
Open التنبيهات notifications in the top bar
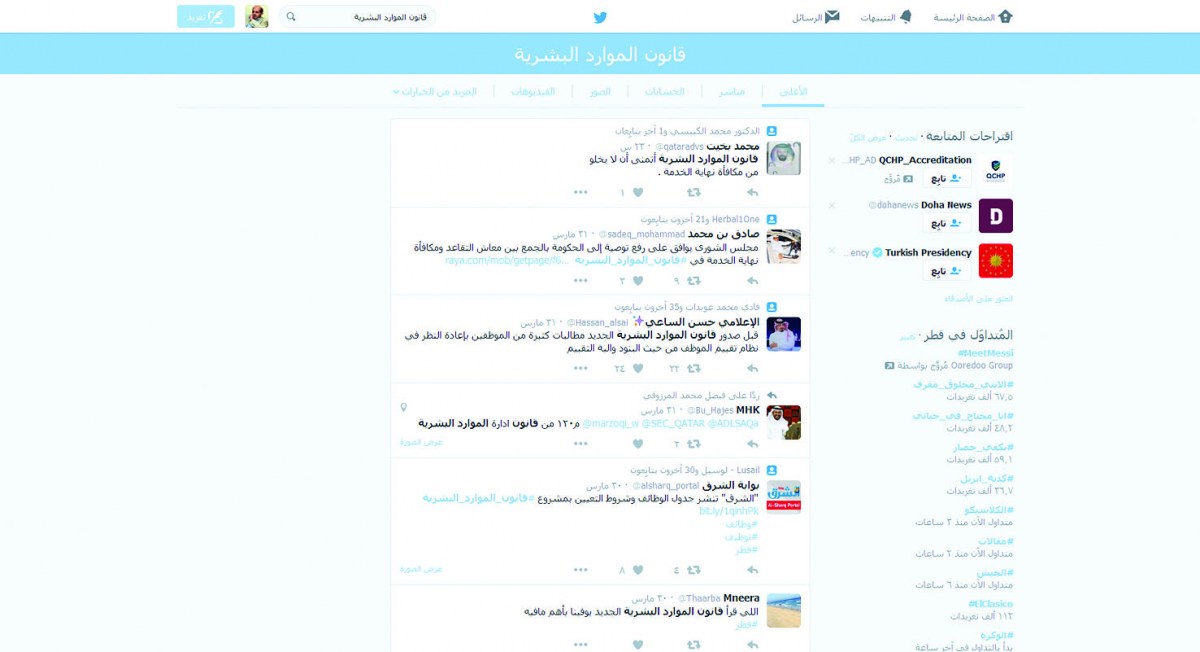tap(886, 17)
